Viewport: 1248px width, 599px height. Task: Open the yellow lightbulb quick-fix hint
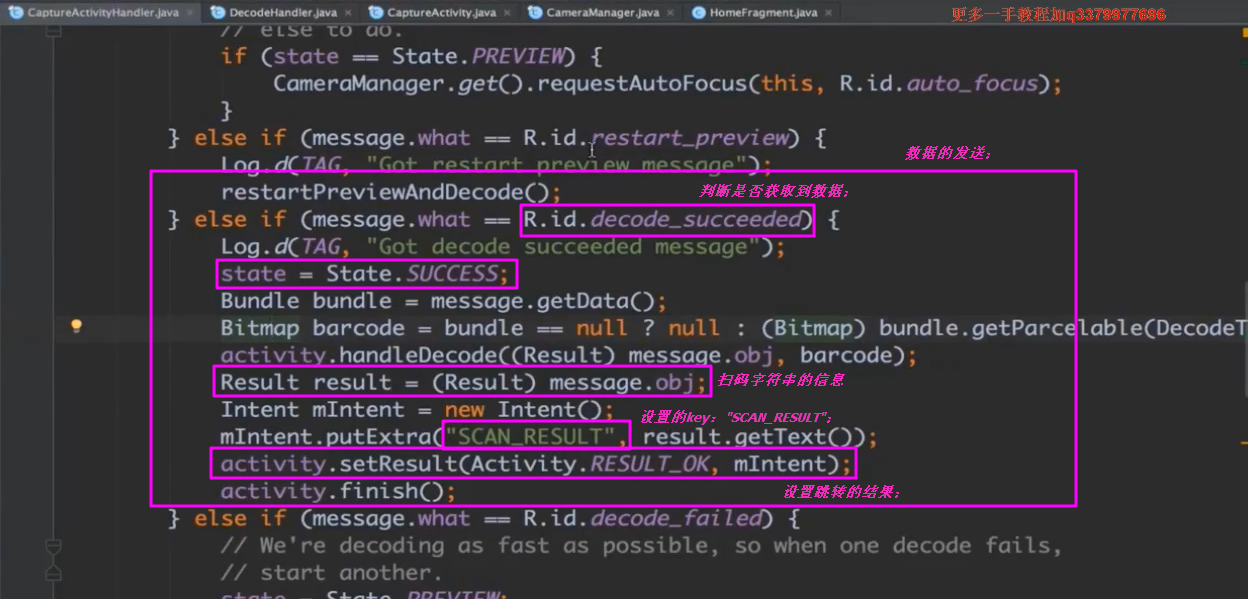pos(75,326)
